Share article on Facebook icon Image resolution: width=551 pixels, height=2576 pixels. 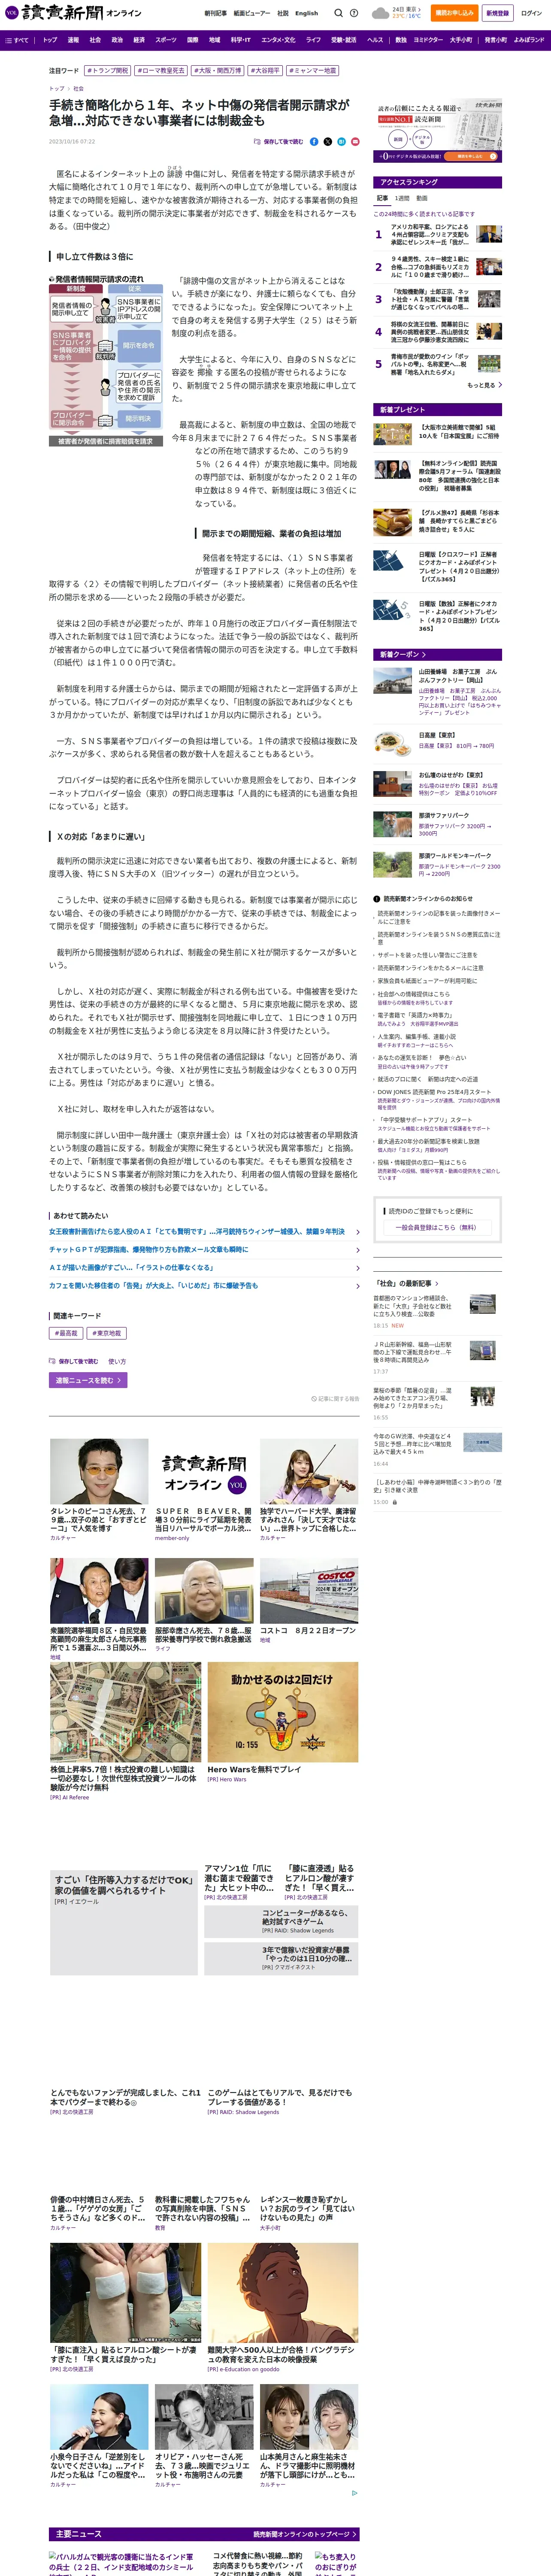tap(314, 142)
